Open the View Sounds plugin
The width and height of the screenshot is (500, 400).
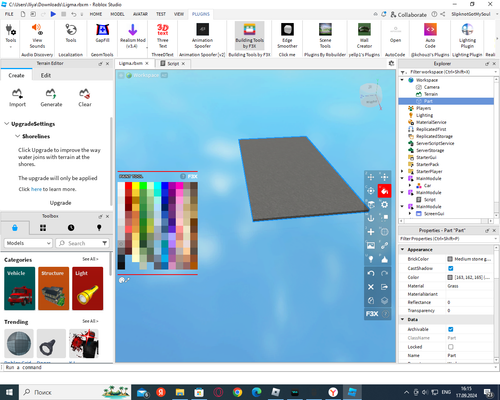click(37, 36)
